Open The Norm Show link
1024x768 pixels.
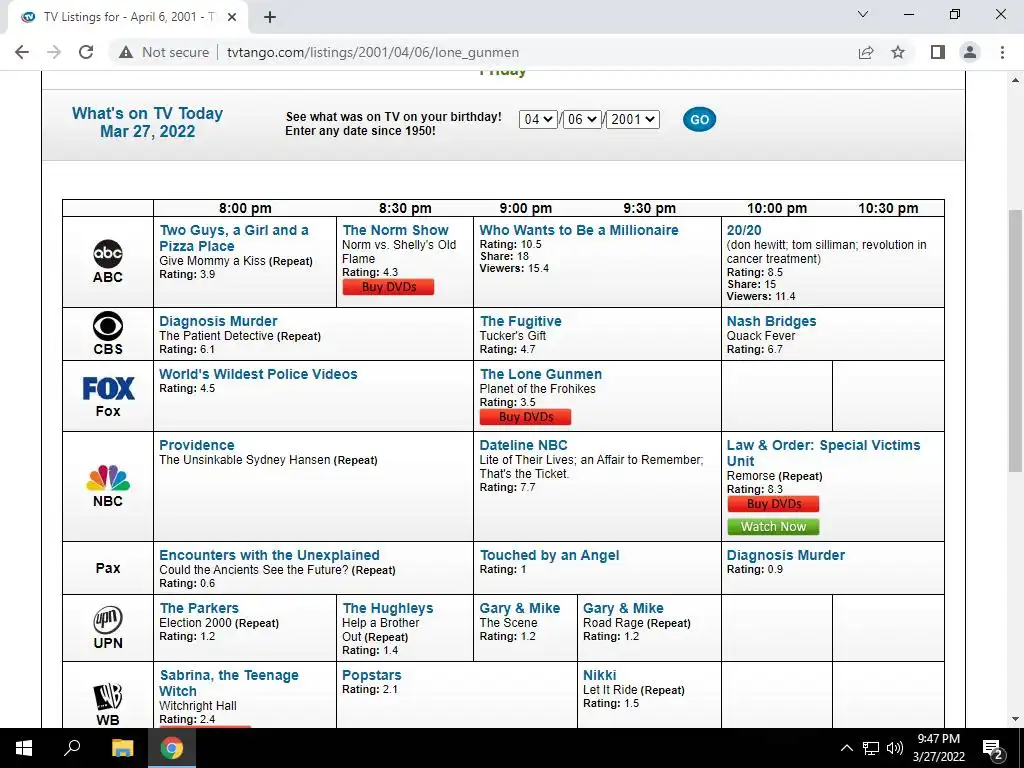click(x=396, y=230)
